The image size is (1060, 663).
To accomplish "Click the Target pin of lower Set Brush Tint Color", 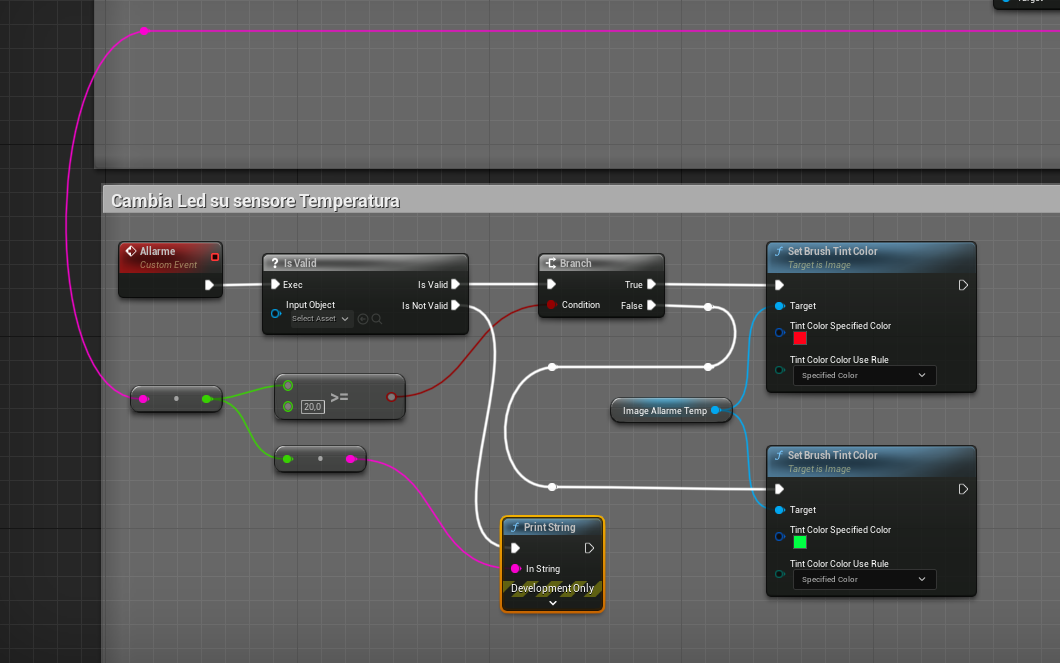I will [x=779, y=510].
